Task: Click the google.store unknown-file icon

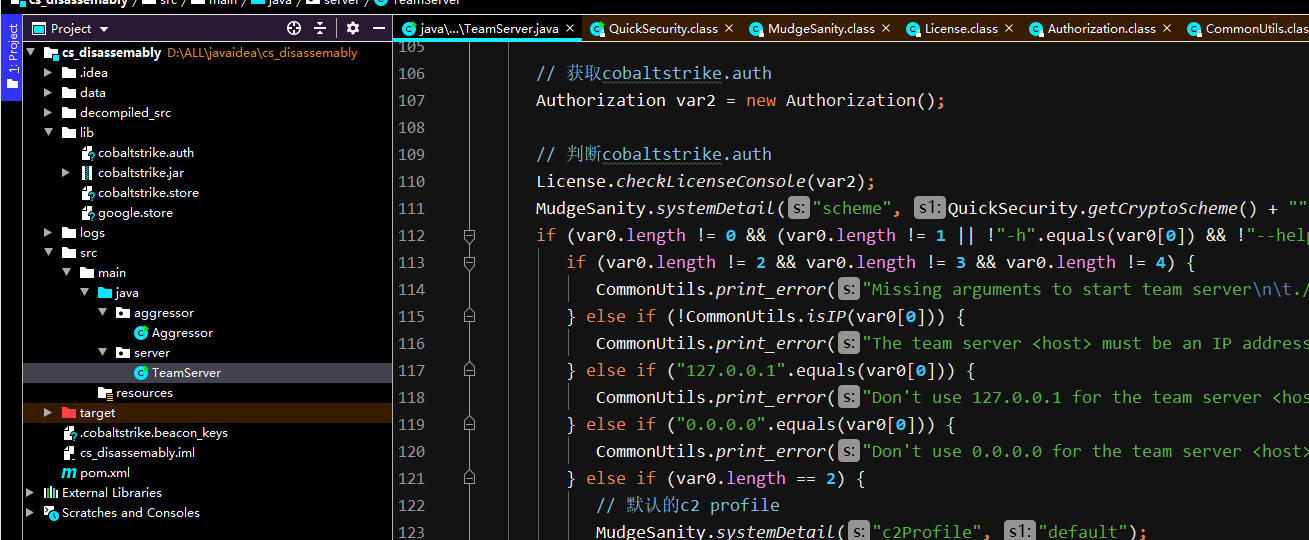Action: coord(88,213)
